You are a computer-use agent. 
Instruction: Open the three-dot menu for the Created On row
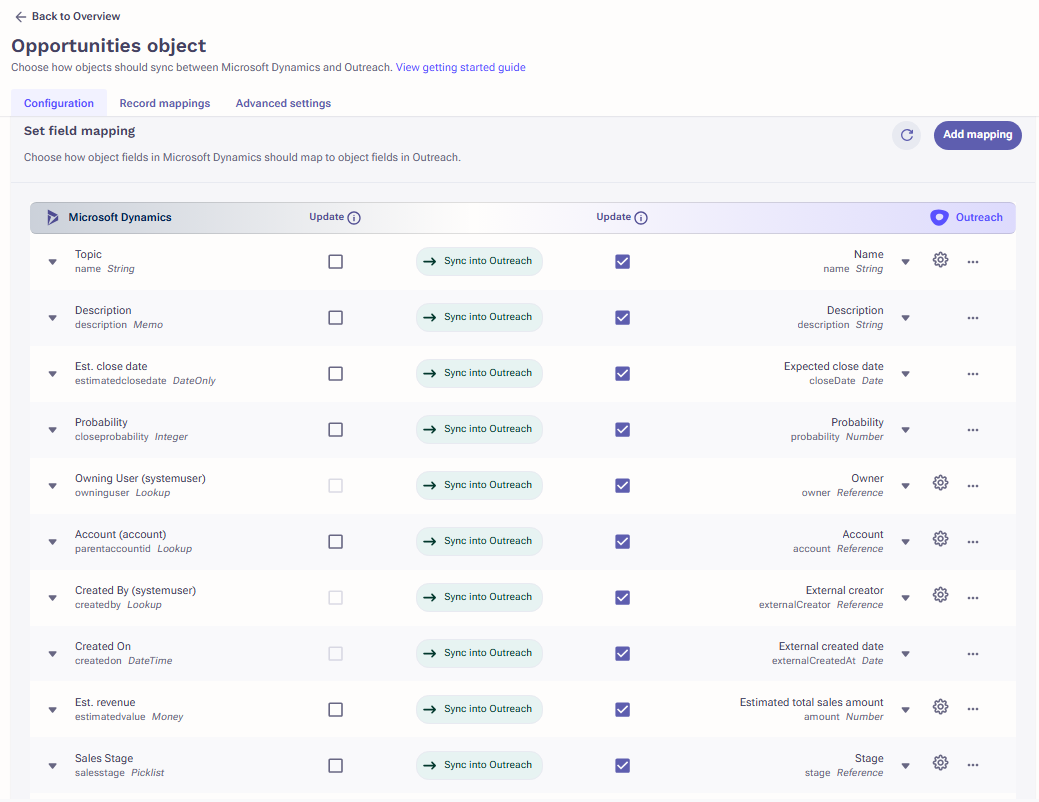[x=973, y=654]
